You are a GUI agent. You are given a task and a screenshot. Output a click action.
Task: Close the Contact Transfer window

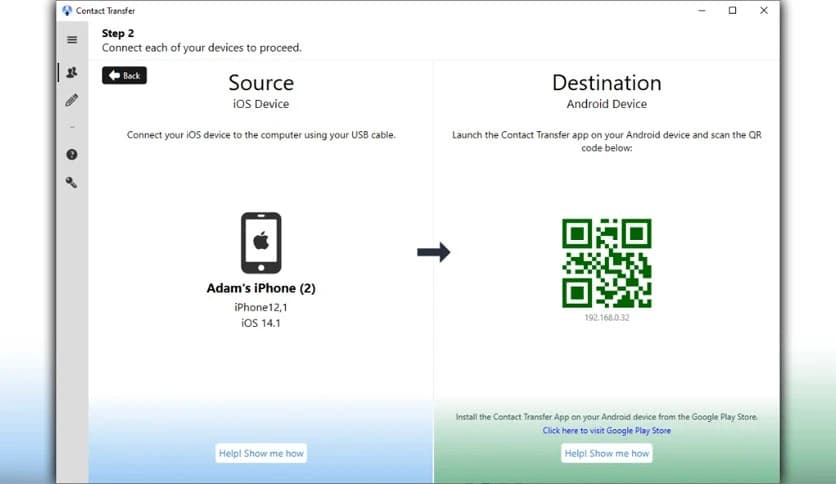click(763, 10)
